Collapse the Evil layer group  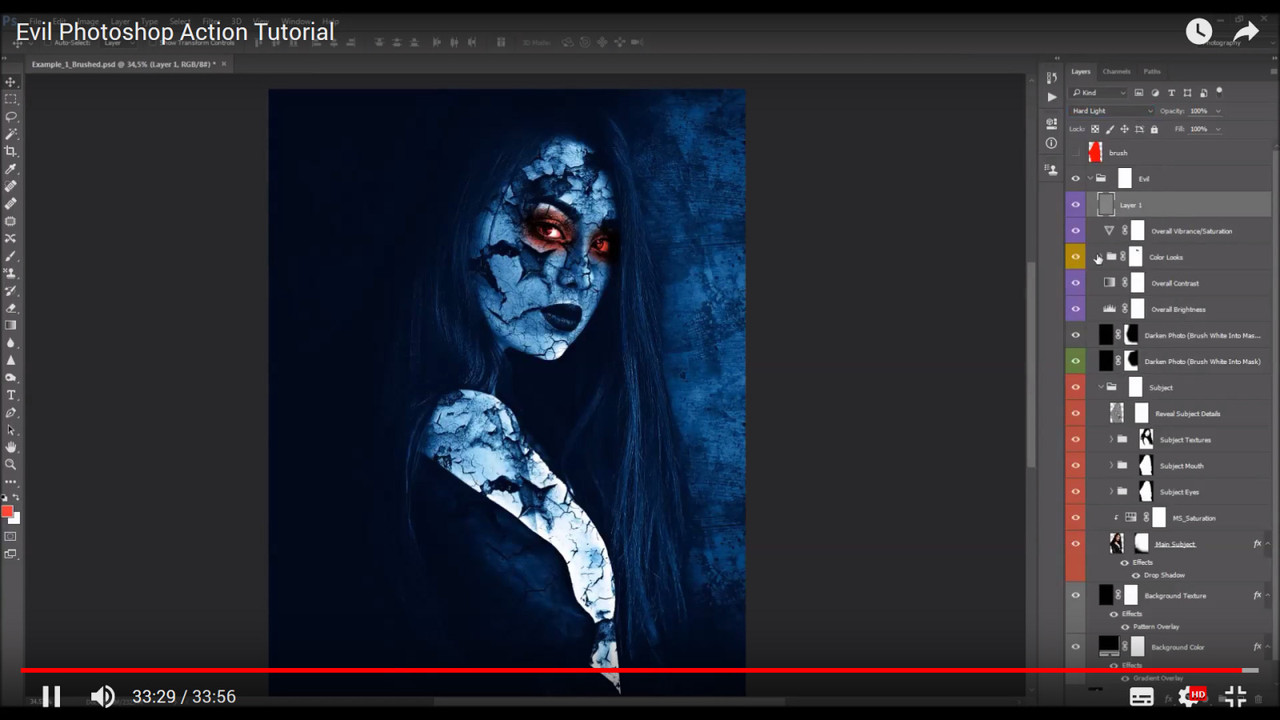(x=1090, y=177)
